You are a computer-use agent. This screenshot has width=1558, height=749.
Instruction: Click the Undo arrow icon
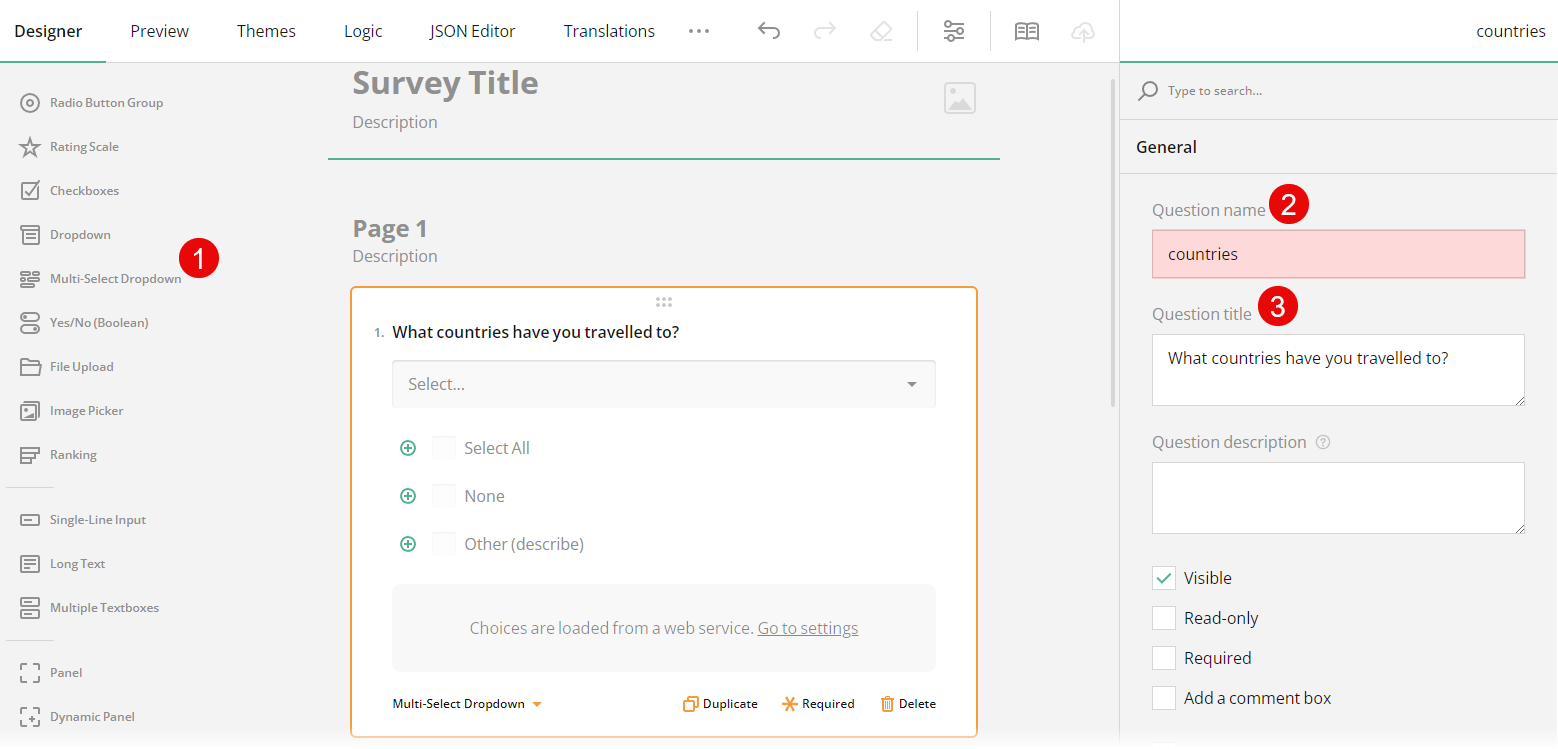(x=768, y=31)
